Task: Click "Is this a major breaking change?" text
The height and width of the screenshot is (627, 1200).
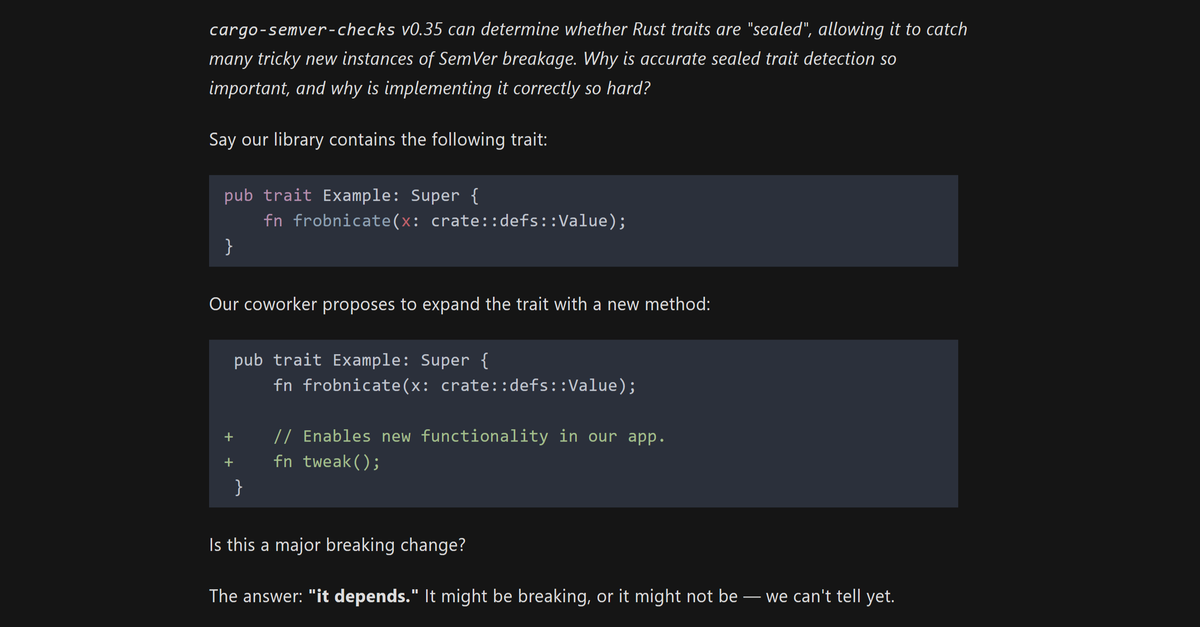Action: coord(336,546)
